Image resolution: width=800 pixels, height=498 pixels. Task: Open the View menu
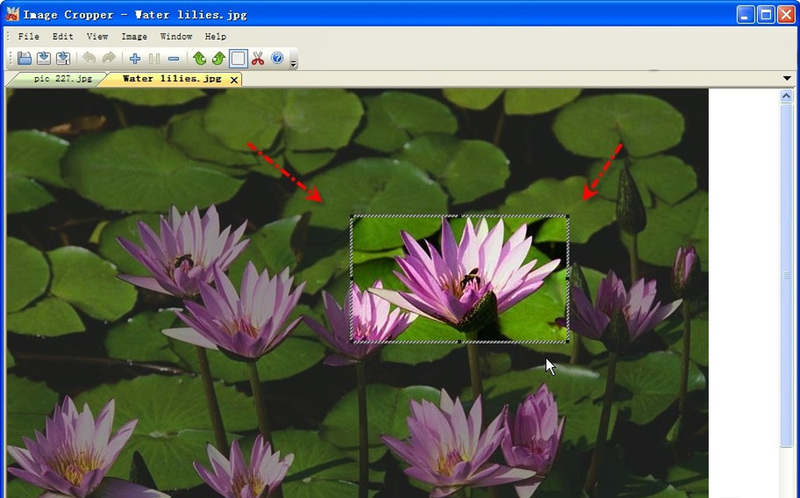(x=97, y=37)
